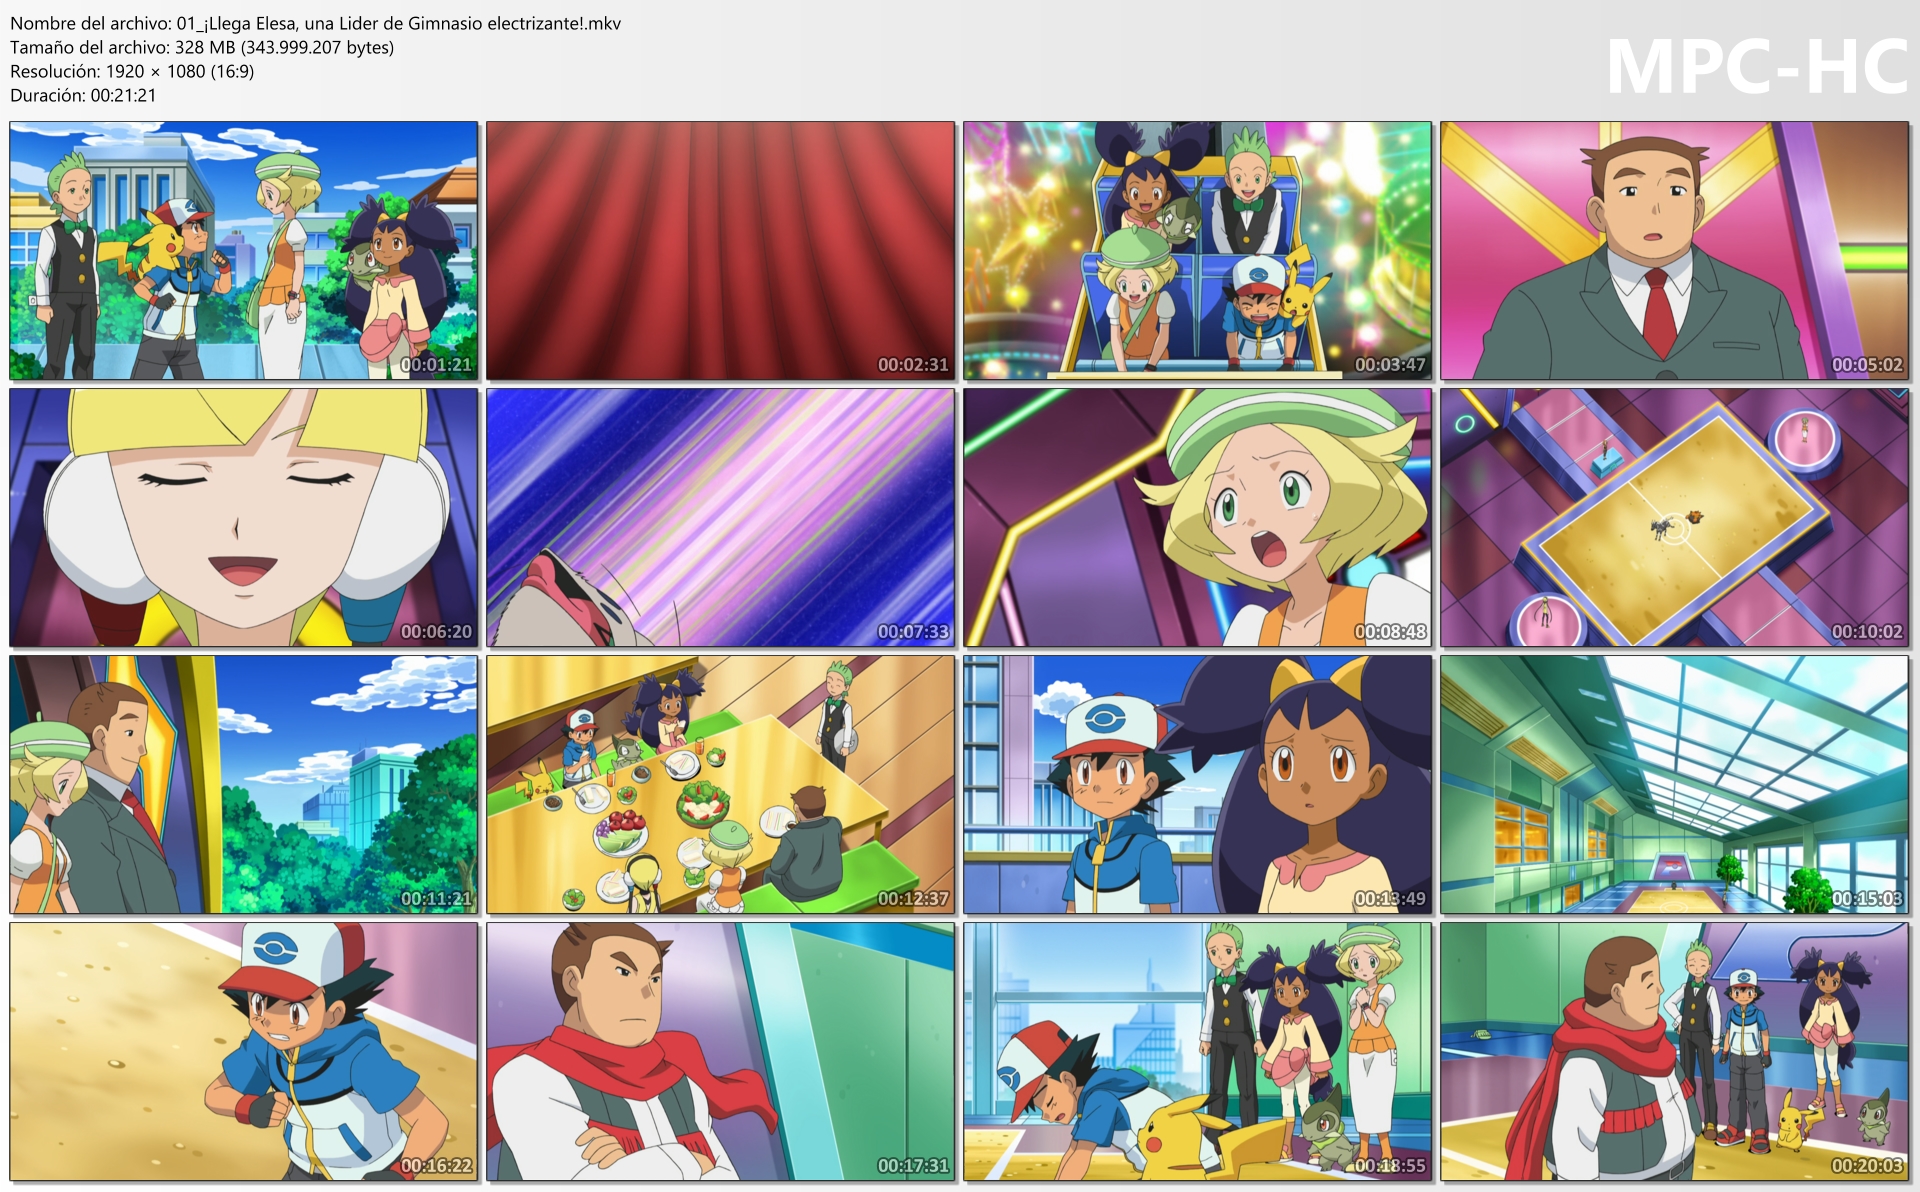This screenshot has width=1920, height=1192.
Task: Click the file name line ending in electrizante!.mkv
Action: point(316,23)
